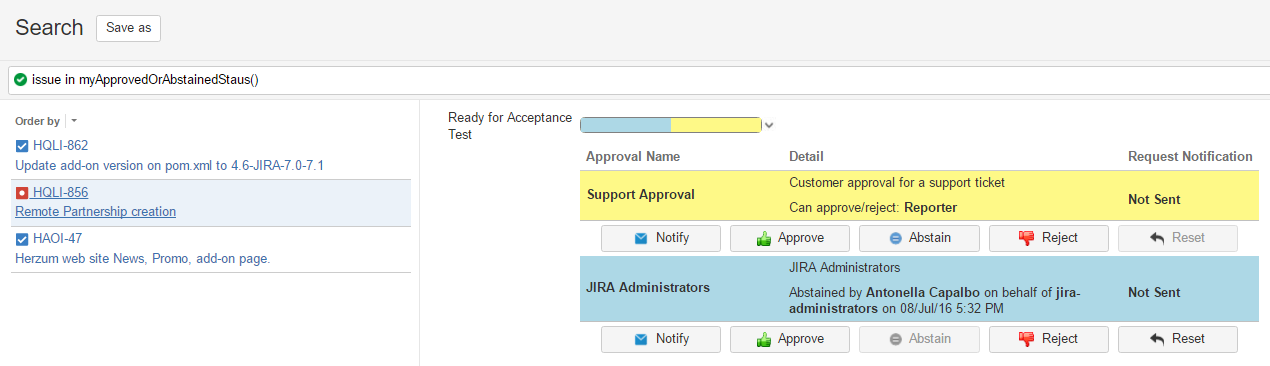This screenshot has height=366, width=1270.
Task: Reject the JIRA Administrators approval
Action: [x=1048, y=339]
